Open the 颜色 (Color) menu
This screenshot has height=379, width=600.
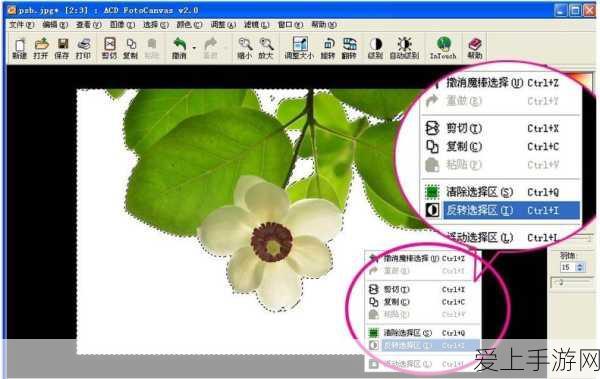[189, 25]
